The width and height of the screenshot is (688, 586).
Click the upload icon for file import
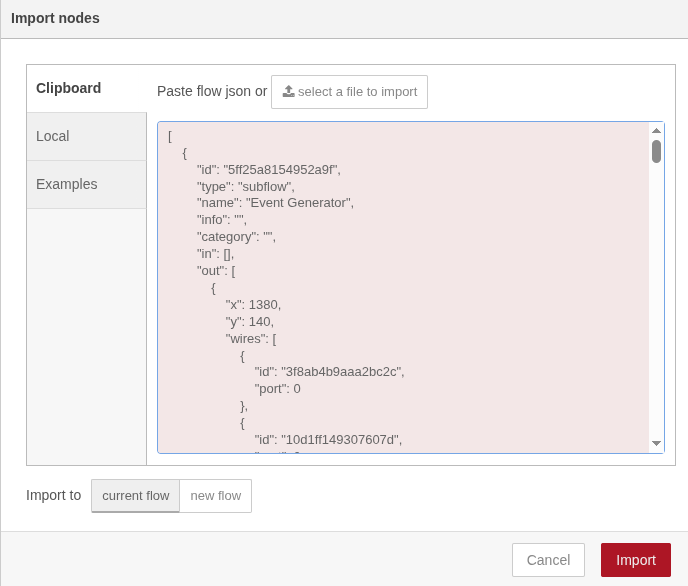point(288,91)
